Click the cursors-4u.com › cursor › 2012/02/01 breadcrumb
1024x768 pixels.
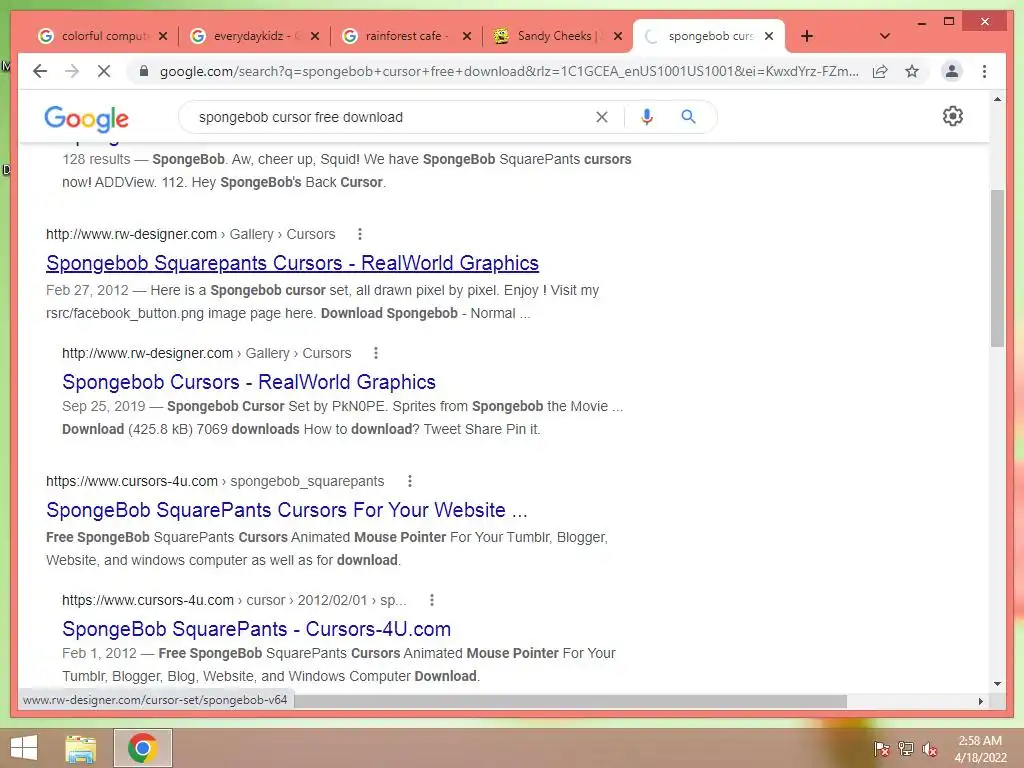pyautogui.click(x=234, y=600)
